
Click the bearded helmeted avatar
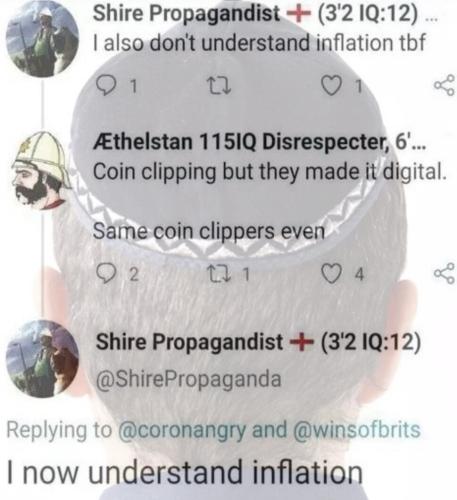(42, 171)
